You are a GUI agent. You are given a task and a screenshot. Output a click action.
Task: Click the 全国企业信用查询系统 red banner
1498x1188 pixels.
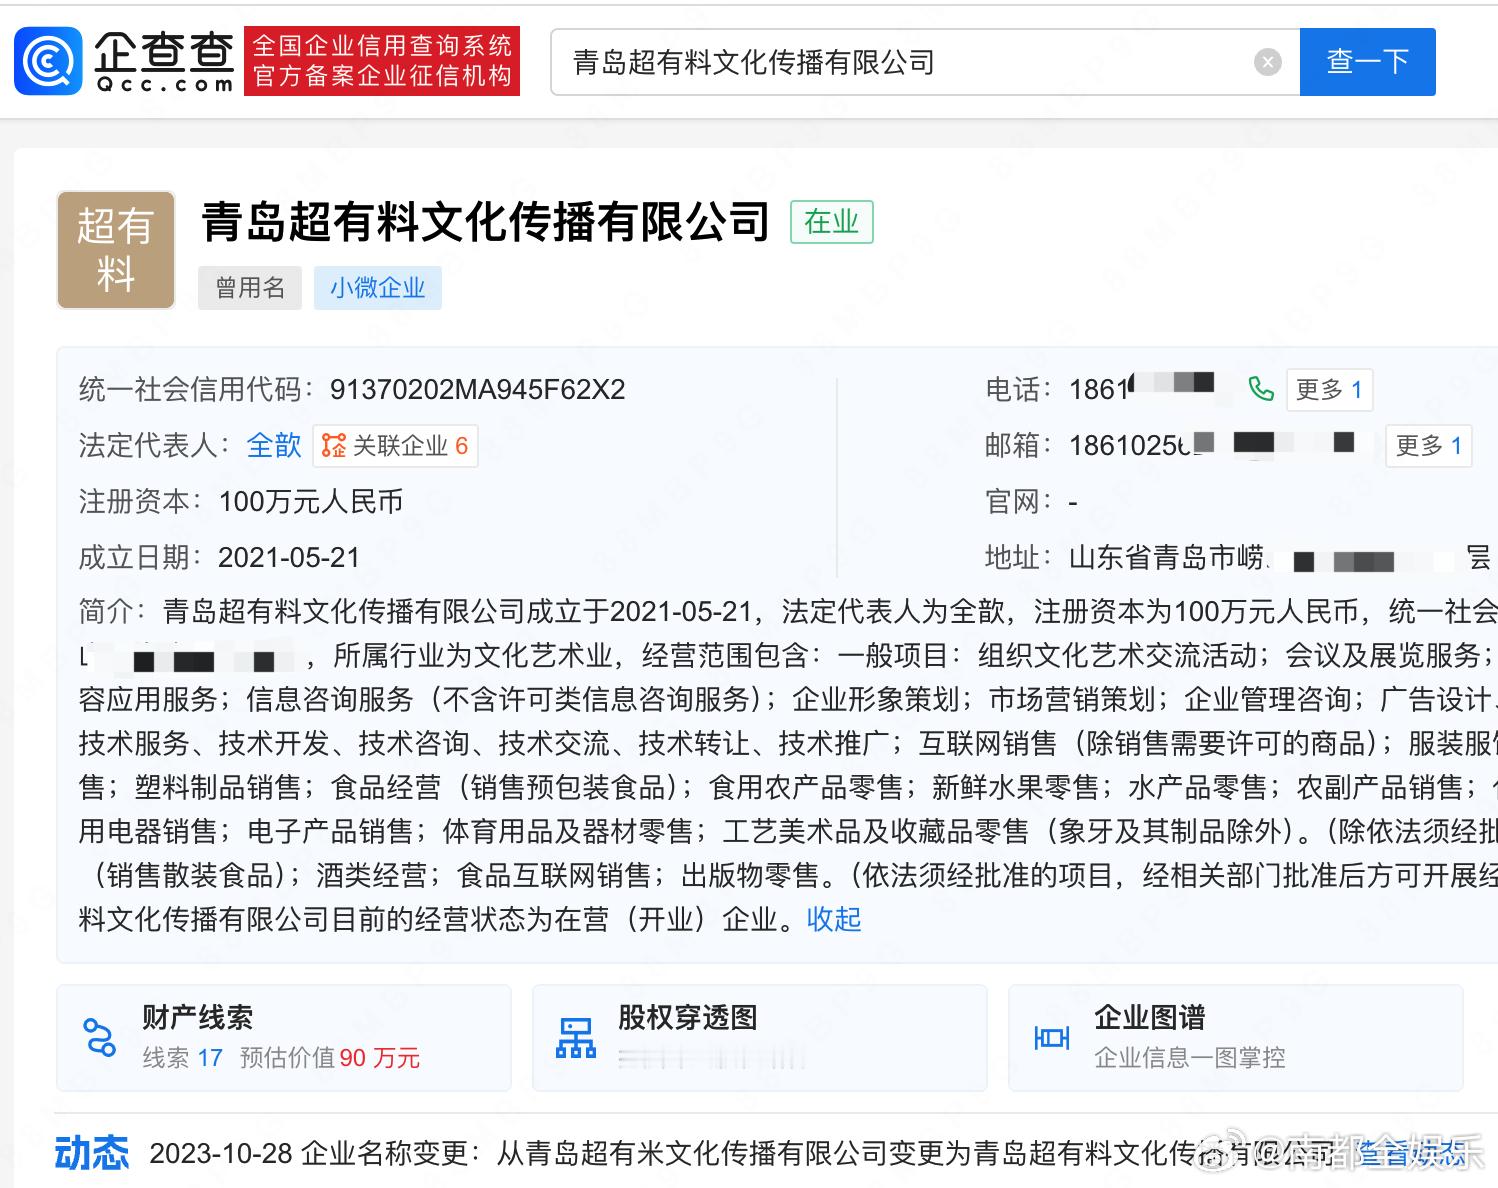click(x=382, y=61)
